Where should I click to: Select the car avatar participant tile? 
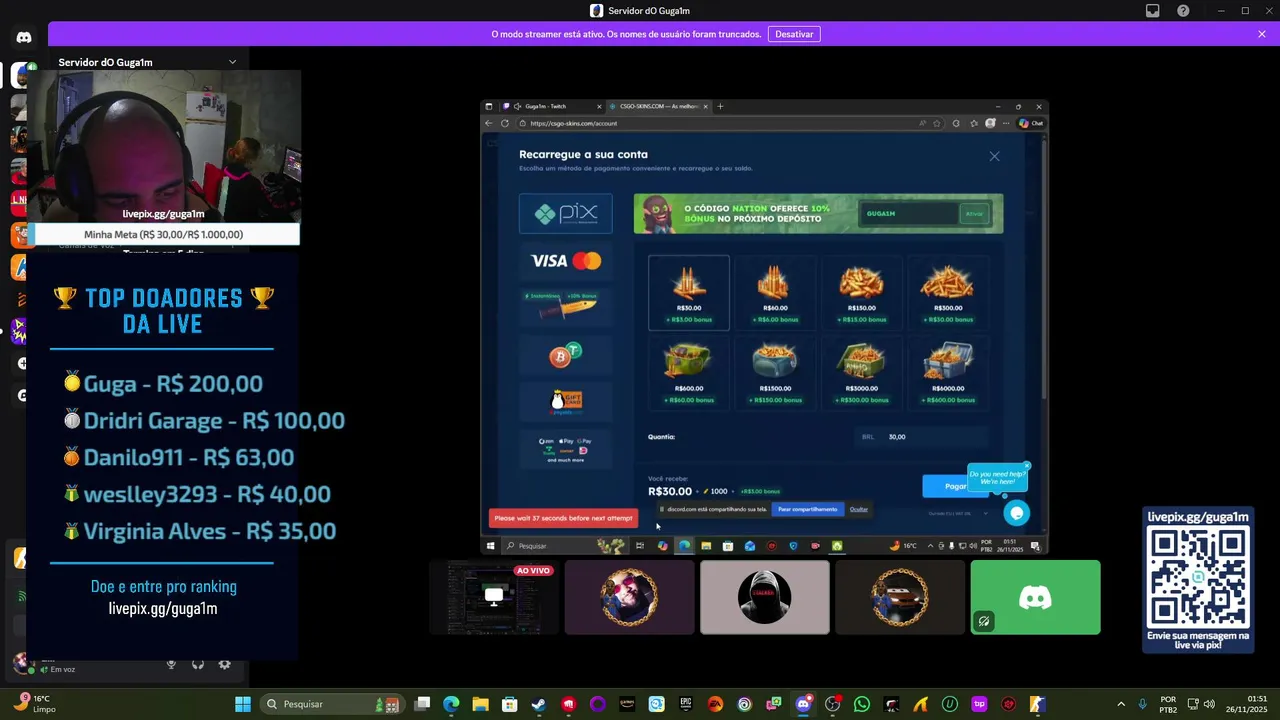tap(900, 597)
